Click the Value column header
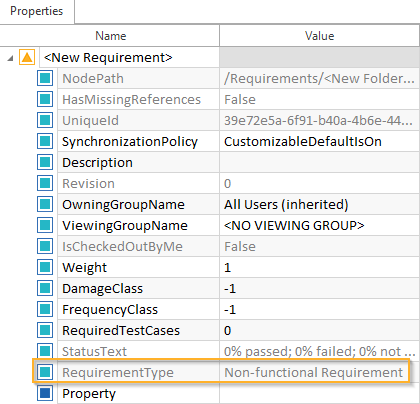420x404 pixels. [x=319, y=36]
